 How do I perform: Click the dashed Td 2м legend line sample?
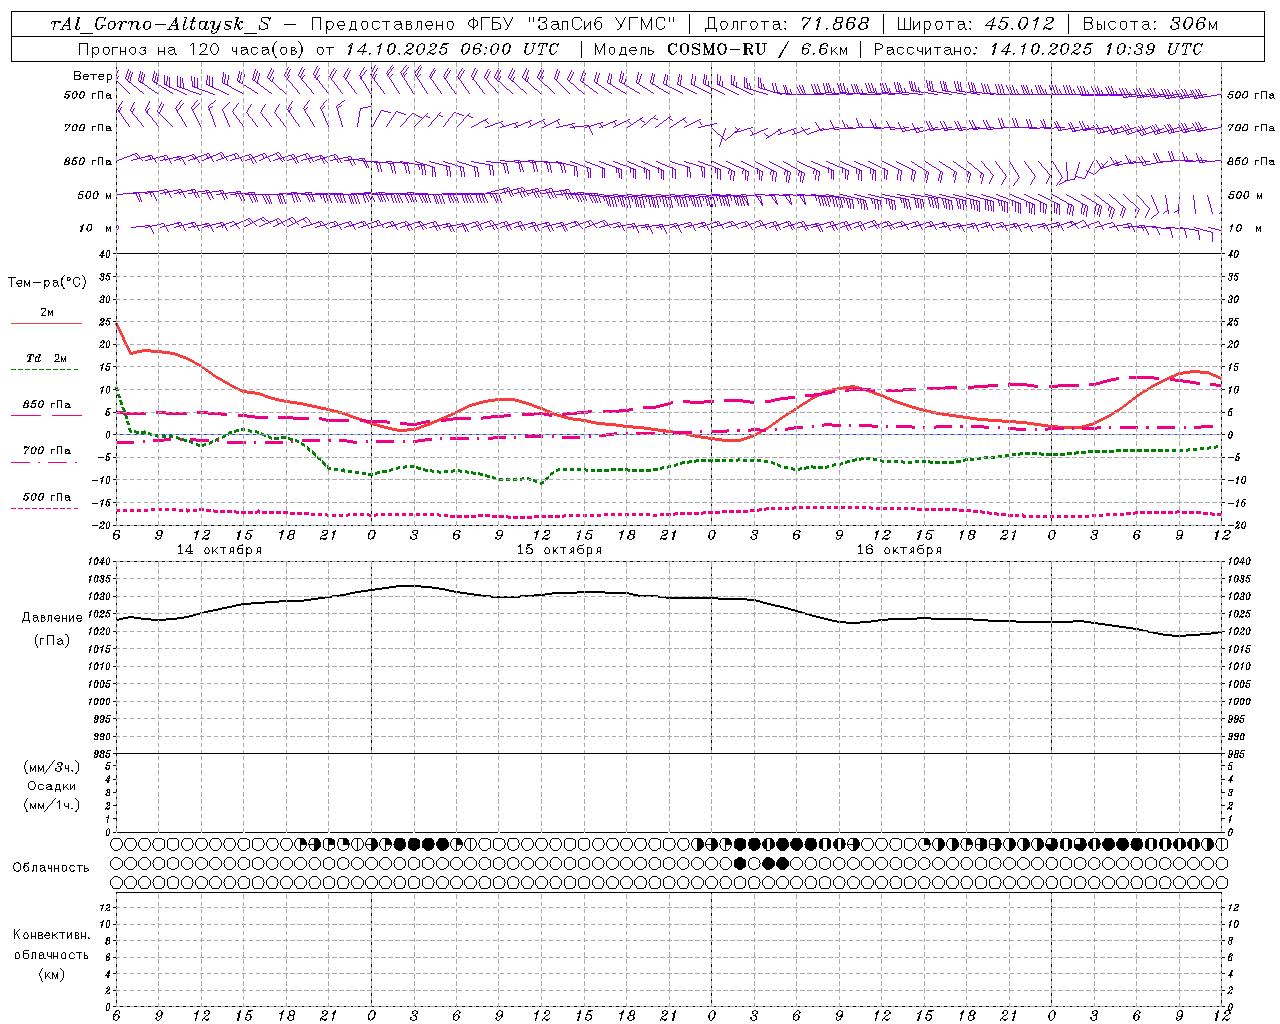click(x=44, y=370)
